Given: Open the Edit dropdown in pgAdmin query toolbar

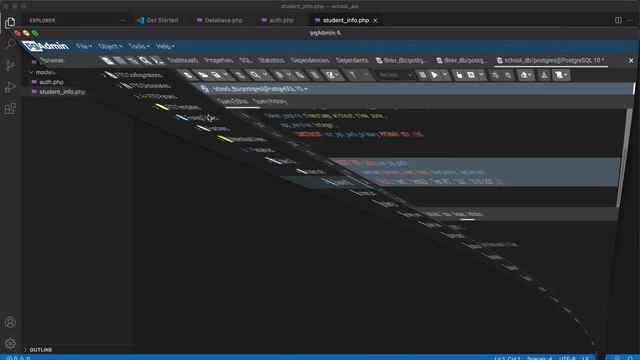Looking at the screenshot, I should tap(333, 75).
